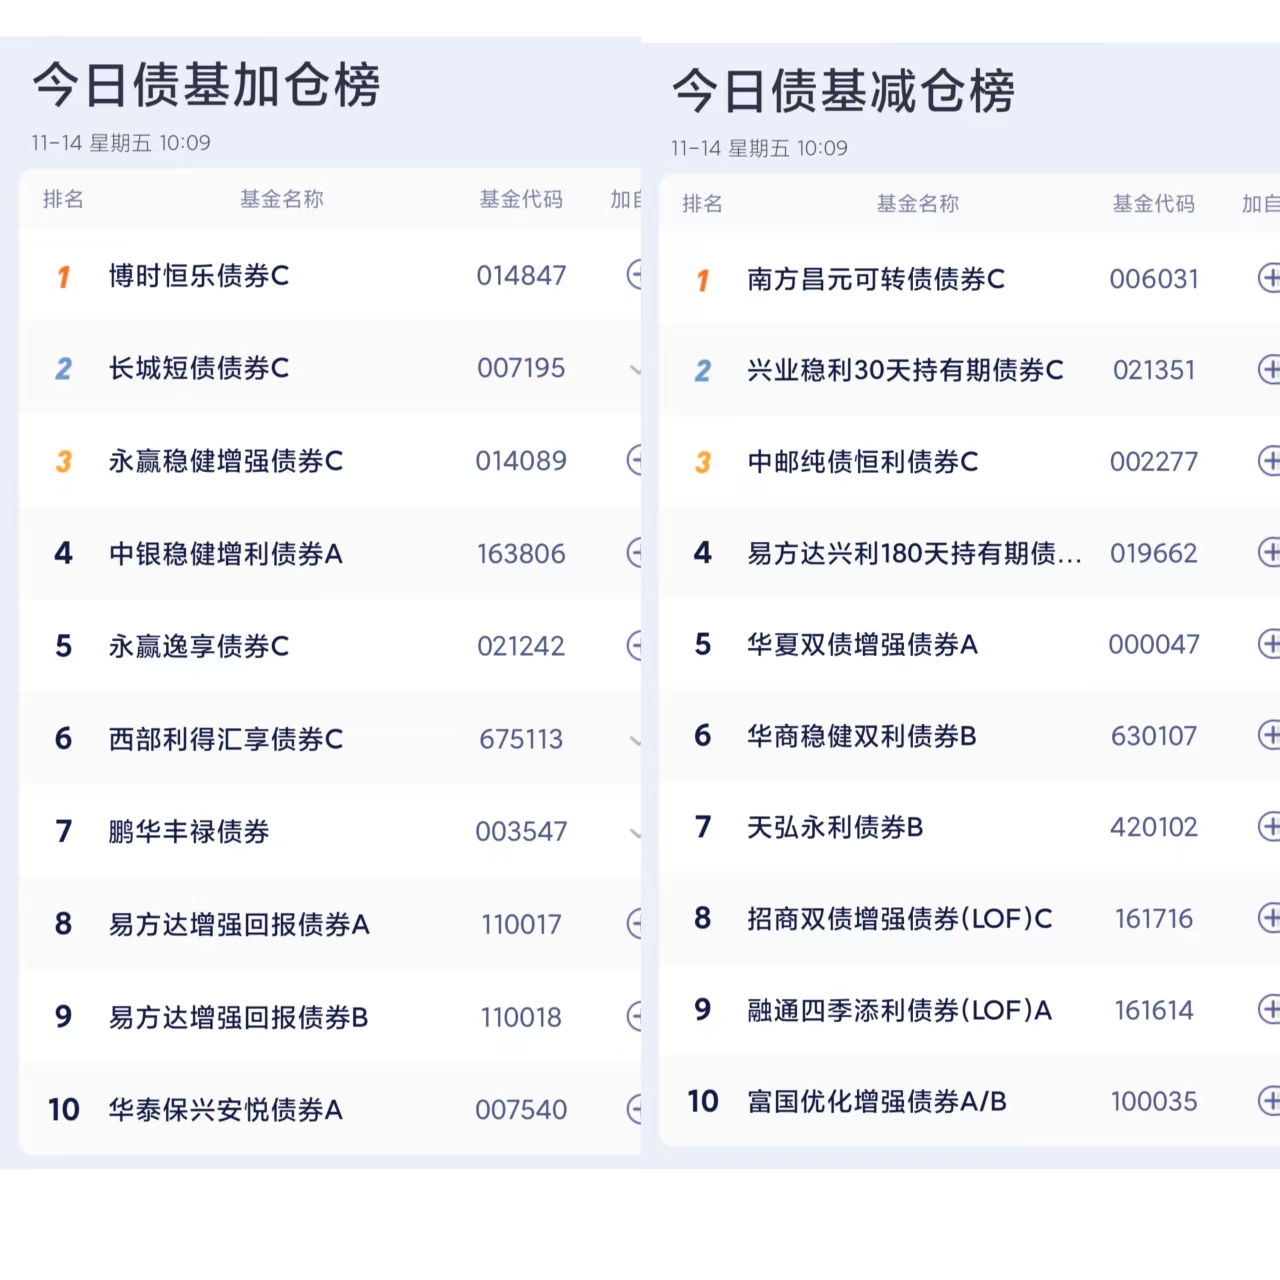Click 基金代码 header in 减仓榜 table
This screenshot has width=1280, height=1280.
tap(1153, 204)
